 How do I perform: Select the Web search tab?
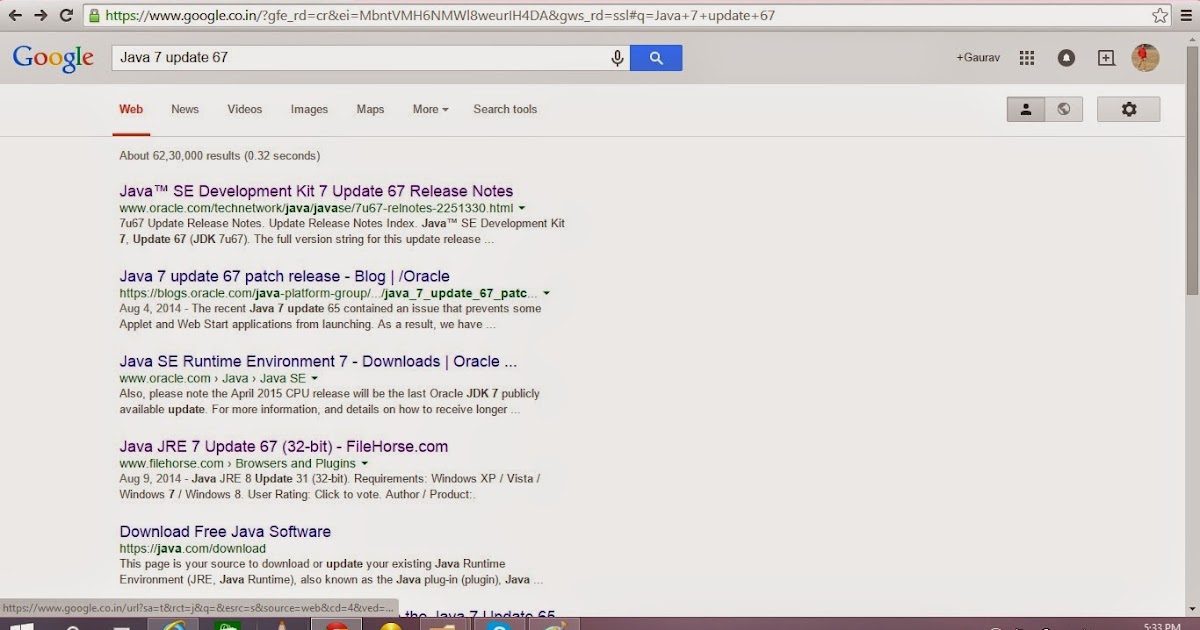(x=131, y=110)
